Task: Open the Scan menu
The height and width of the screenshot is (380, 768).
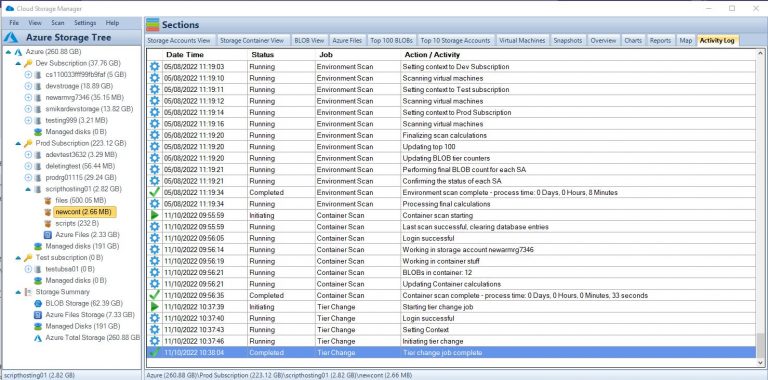Action: 58,23
